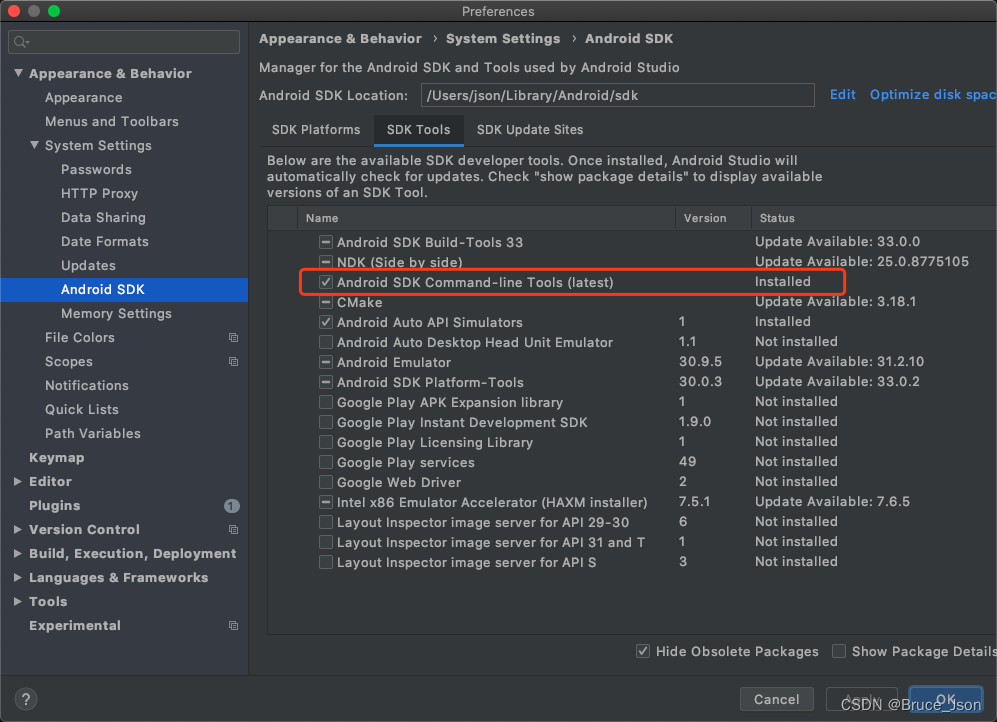Switch to the SDK Platforms tab
The width and height of the screenshot is (997, 722).
[316, 130]
